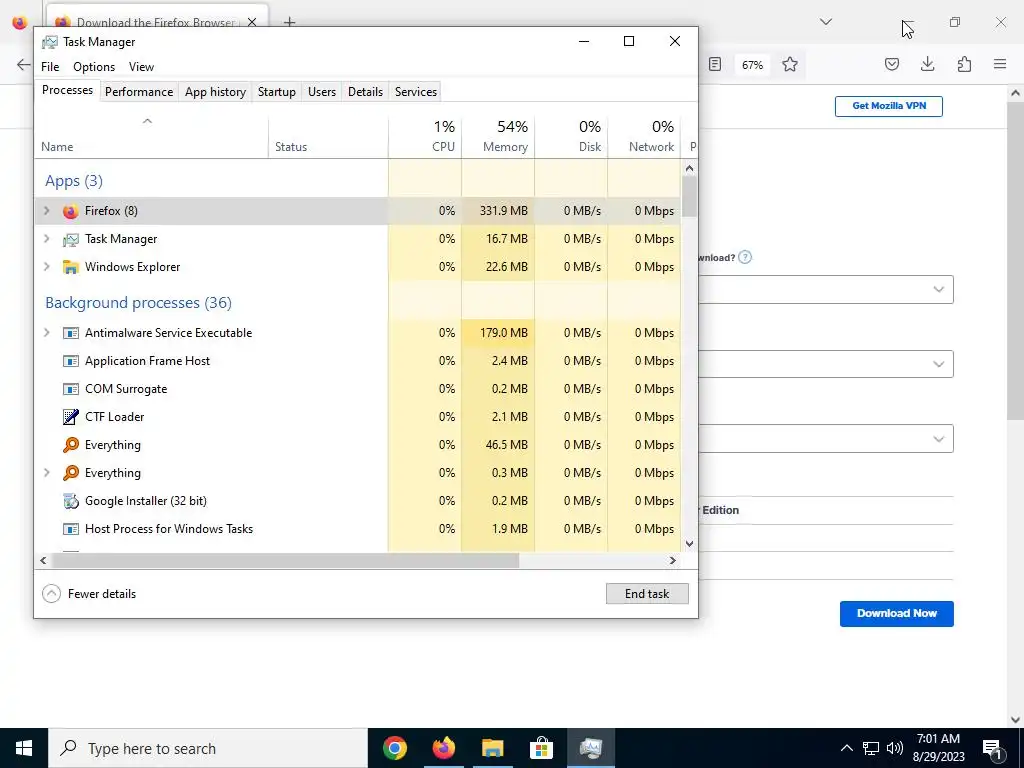
Task: Open the View menu in Task Manager
Action: pos(141,67)
